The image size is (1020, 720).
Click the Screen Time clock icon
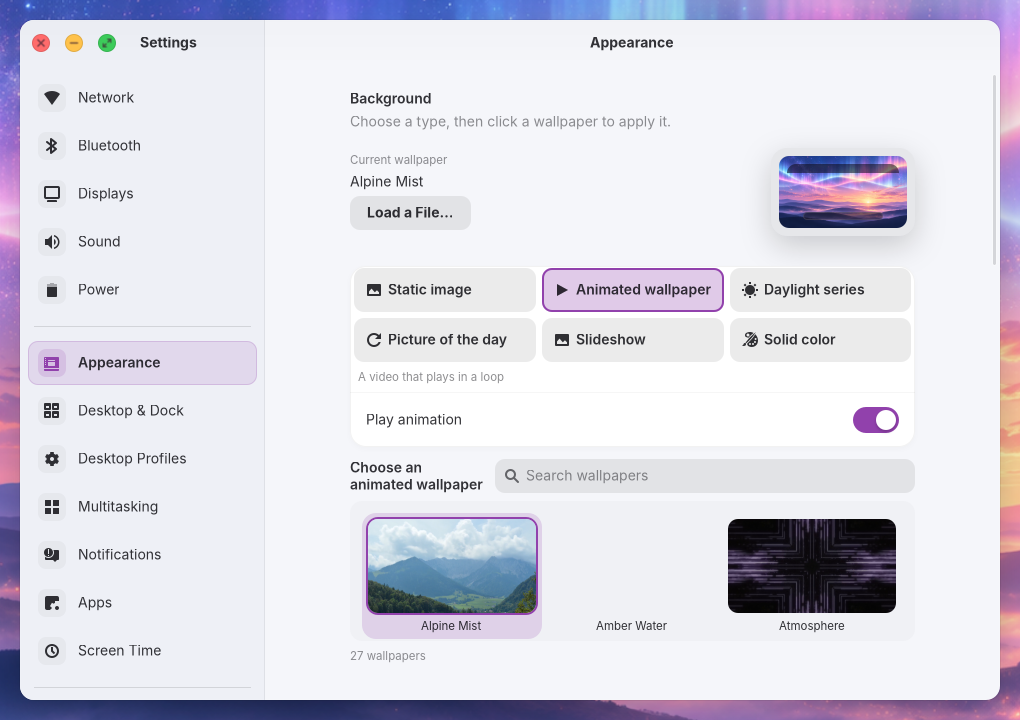(52, 650)
